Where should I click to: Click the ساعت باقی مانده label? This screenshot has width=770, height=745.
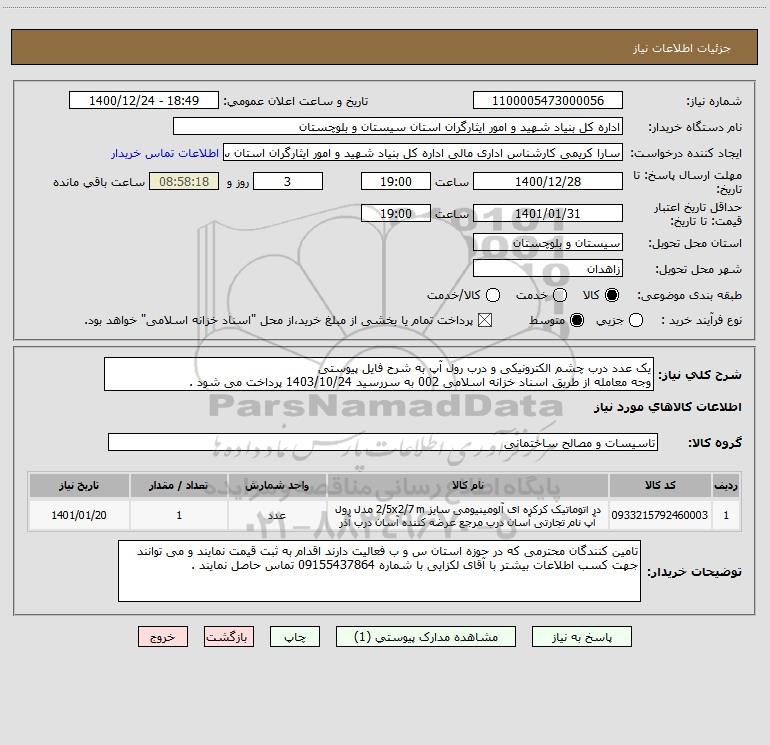coord(99,182)
